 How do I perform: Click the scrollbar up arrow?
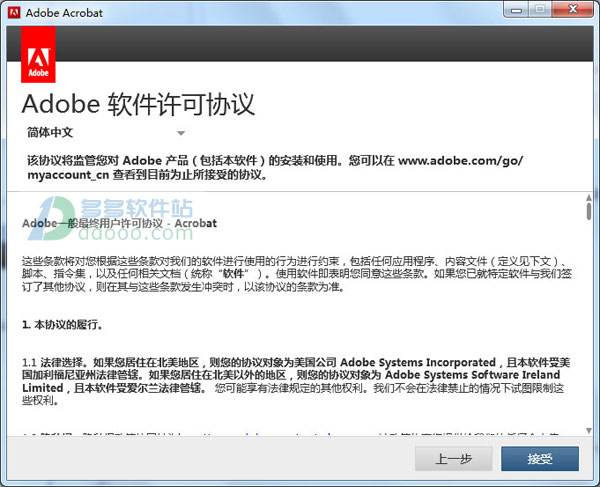pos(589,198)
